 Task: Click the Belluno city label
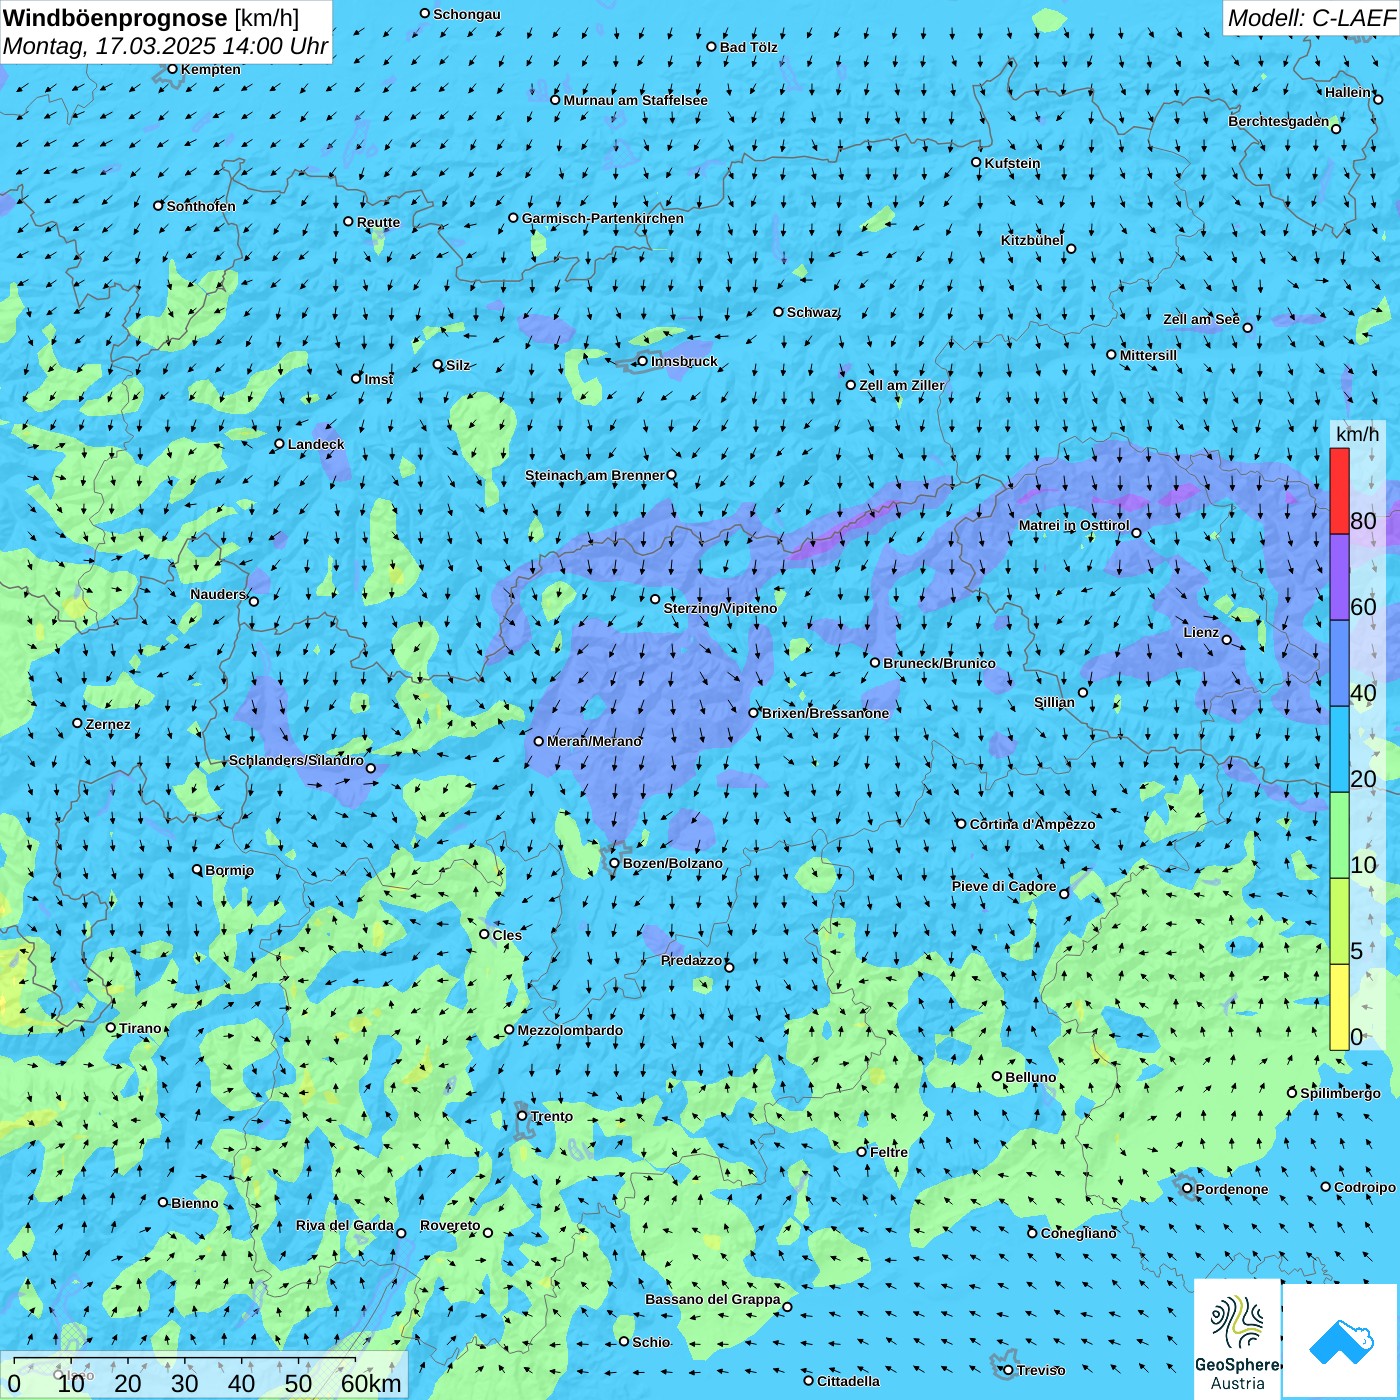1031,1077
